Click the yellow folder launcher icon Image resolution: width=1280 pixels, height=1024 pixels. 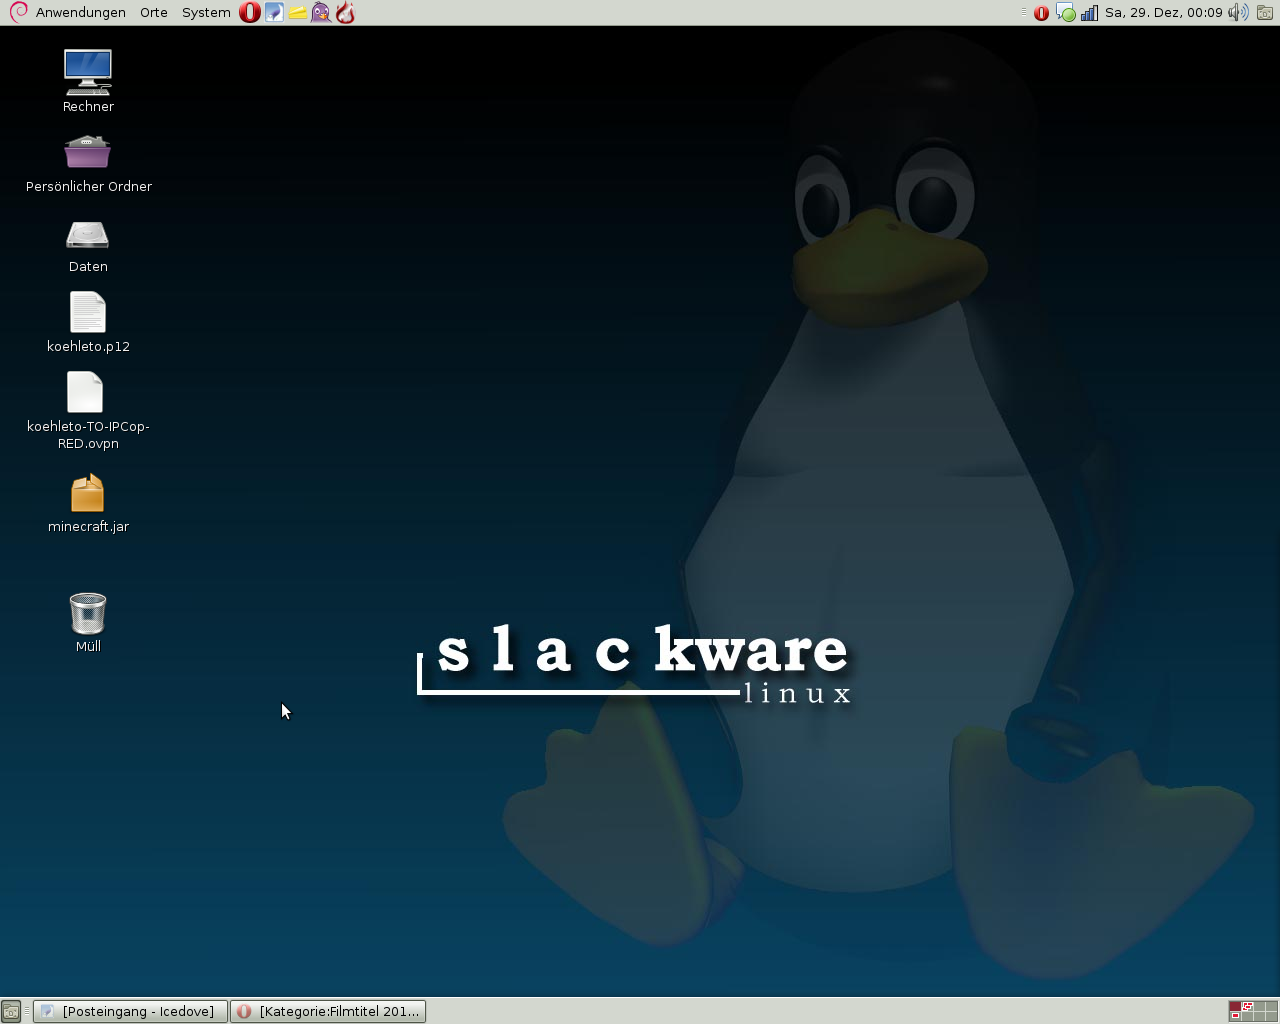tap(298, 13)
